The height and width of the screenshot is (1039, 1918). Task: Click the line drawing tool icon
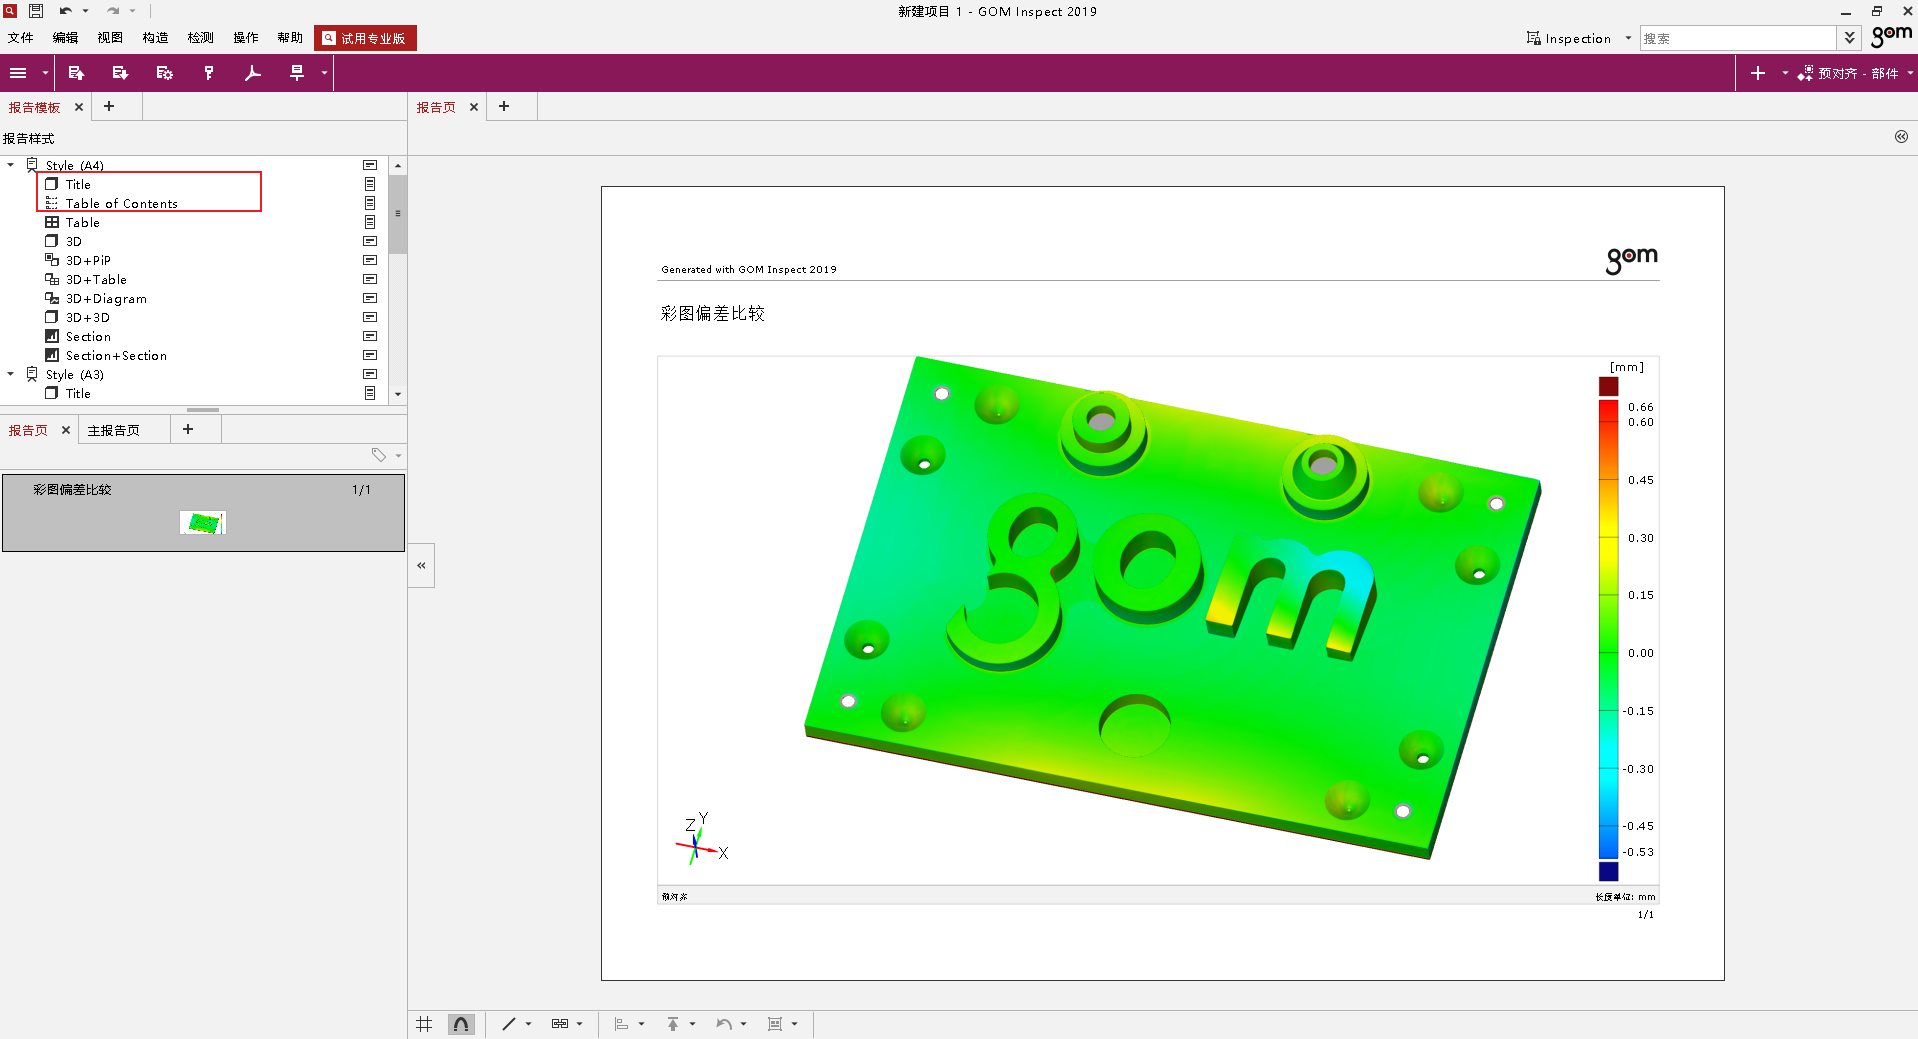pos(509,1024)
